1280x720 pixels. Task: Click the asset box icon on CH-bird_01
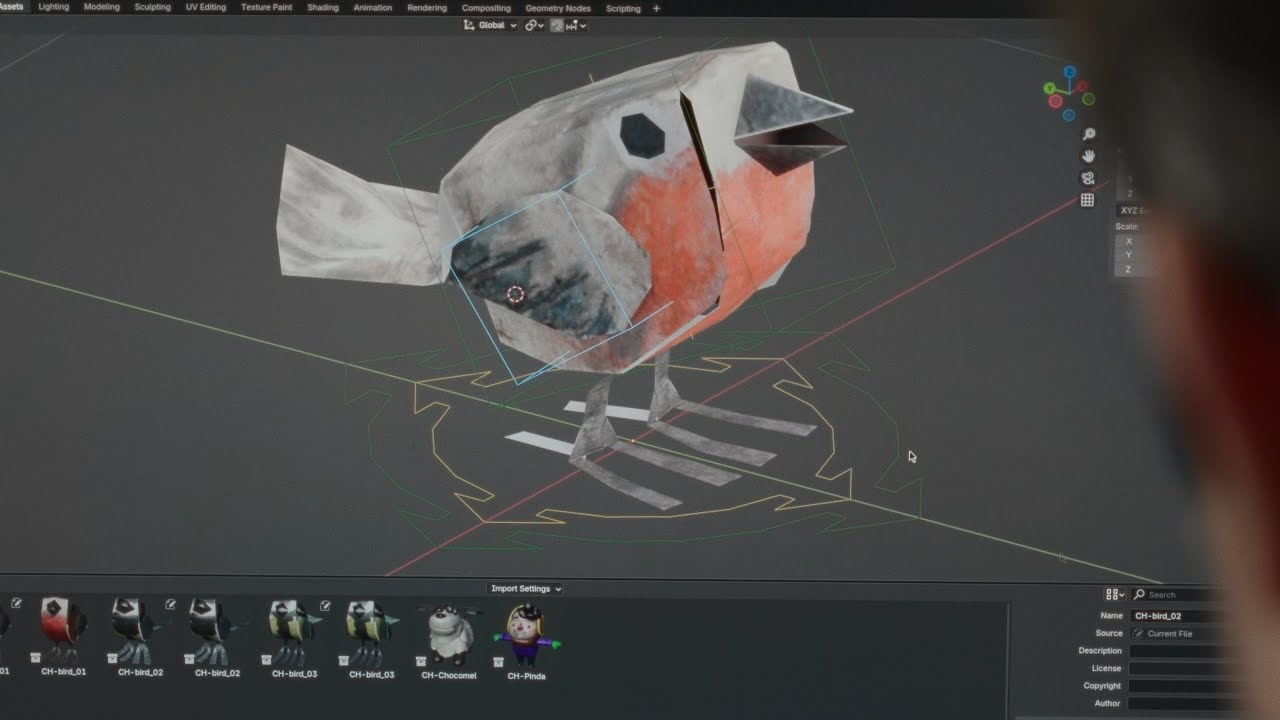[x=35, y=658]
